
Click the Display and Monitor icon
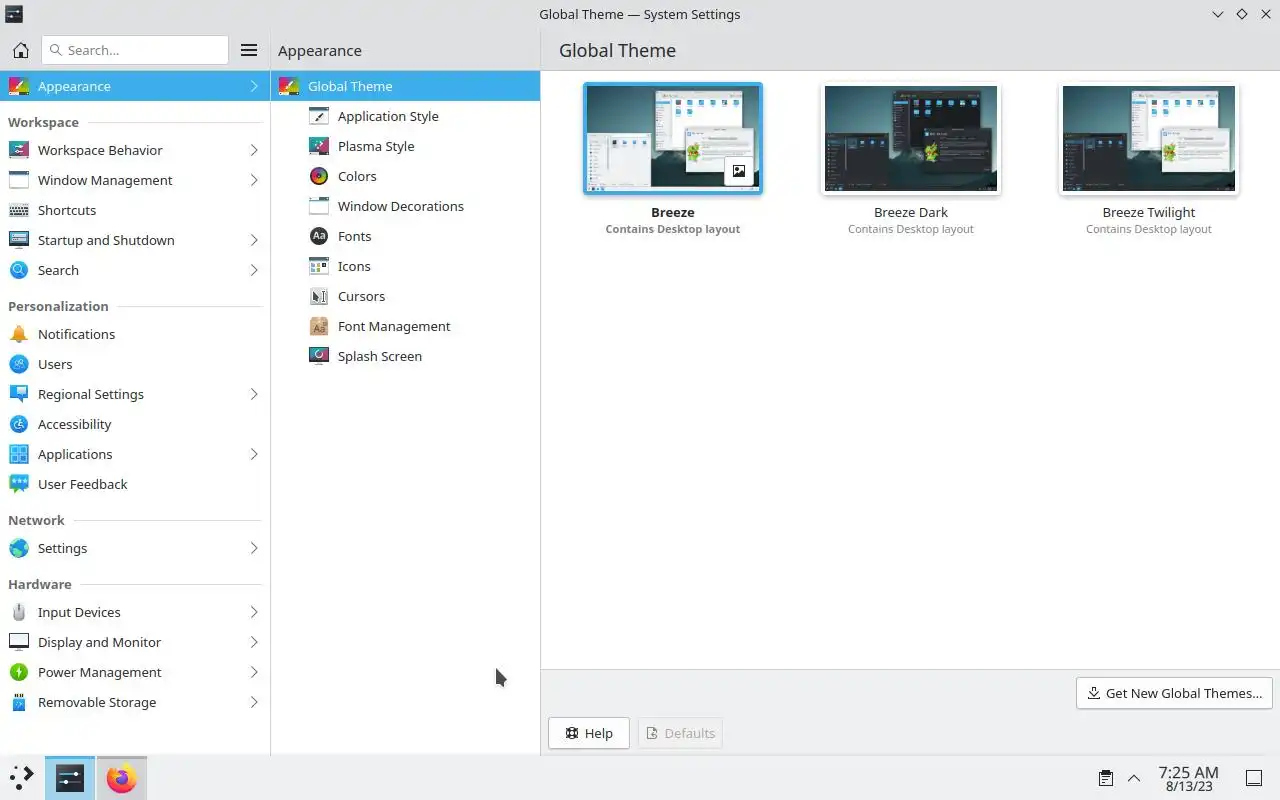(x=18, y=642)
